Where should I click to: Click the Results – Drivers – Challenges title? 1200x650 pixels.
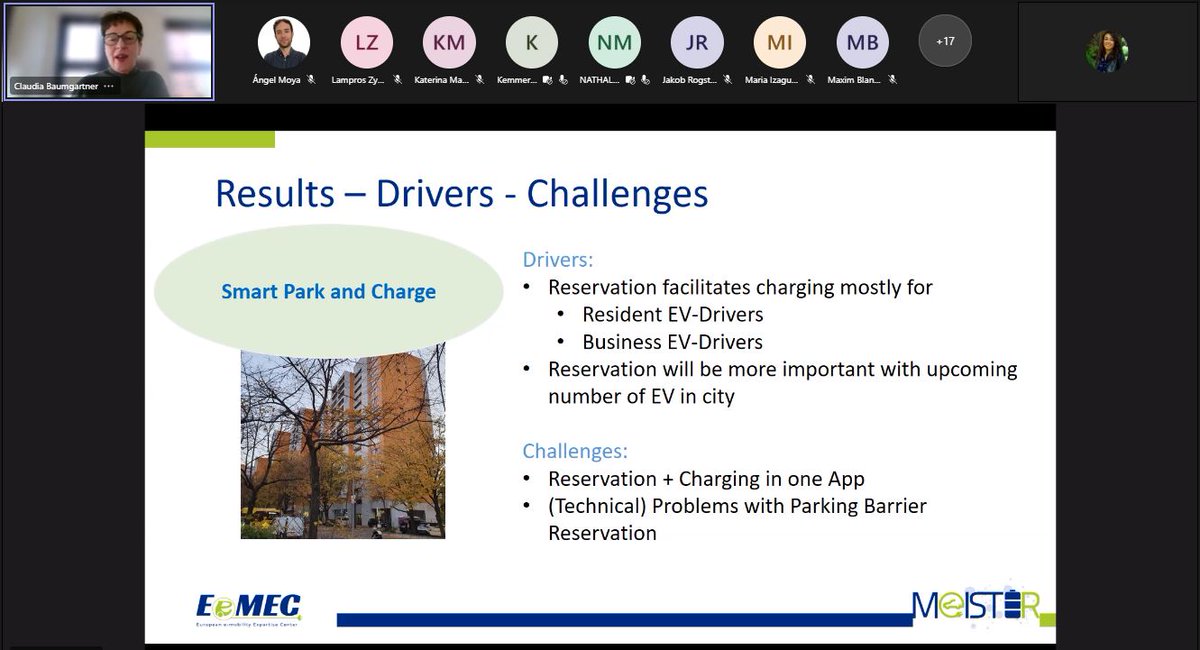click(462, 193)
